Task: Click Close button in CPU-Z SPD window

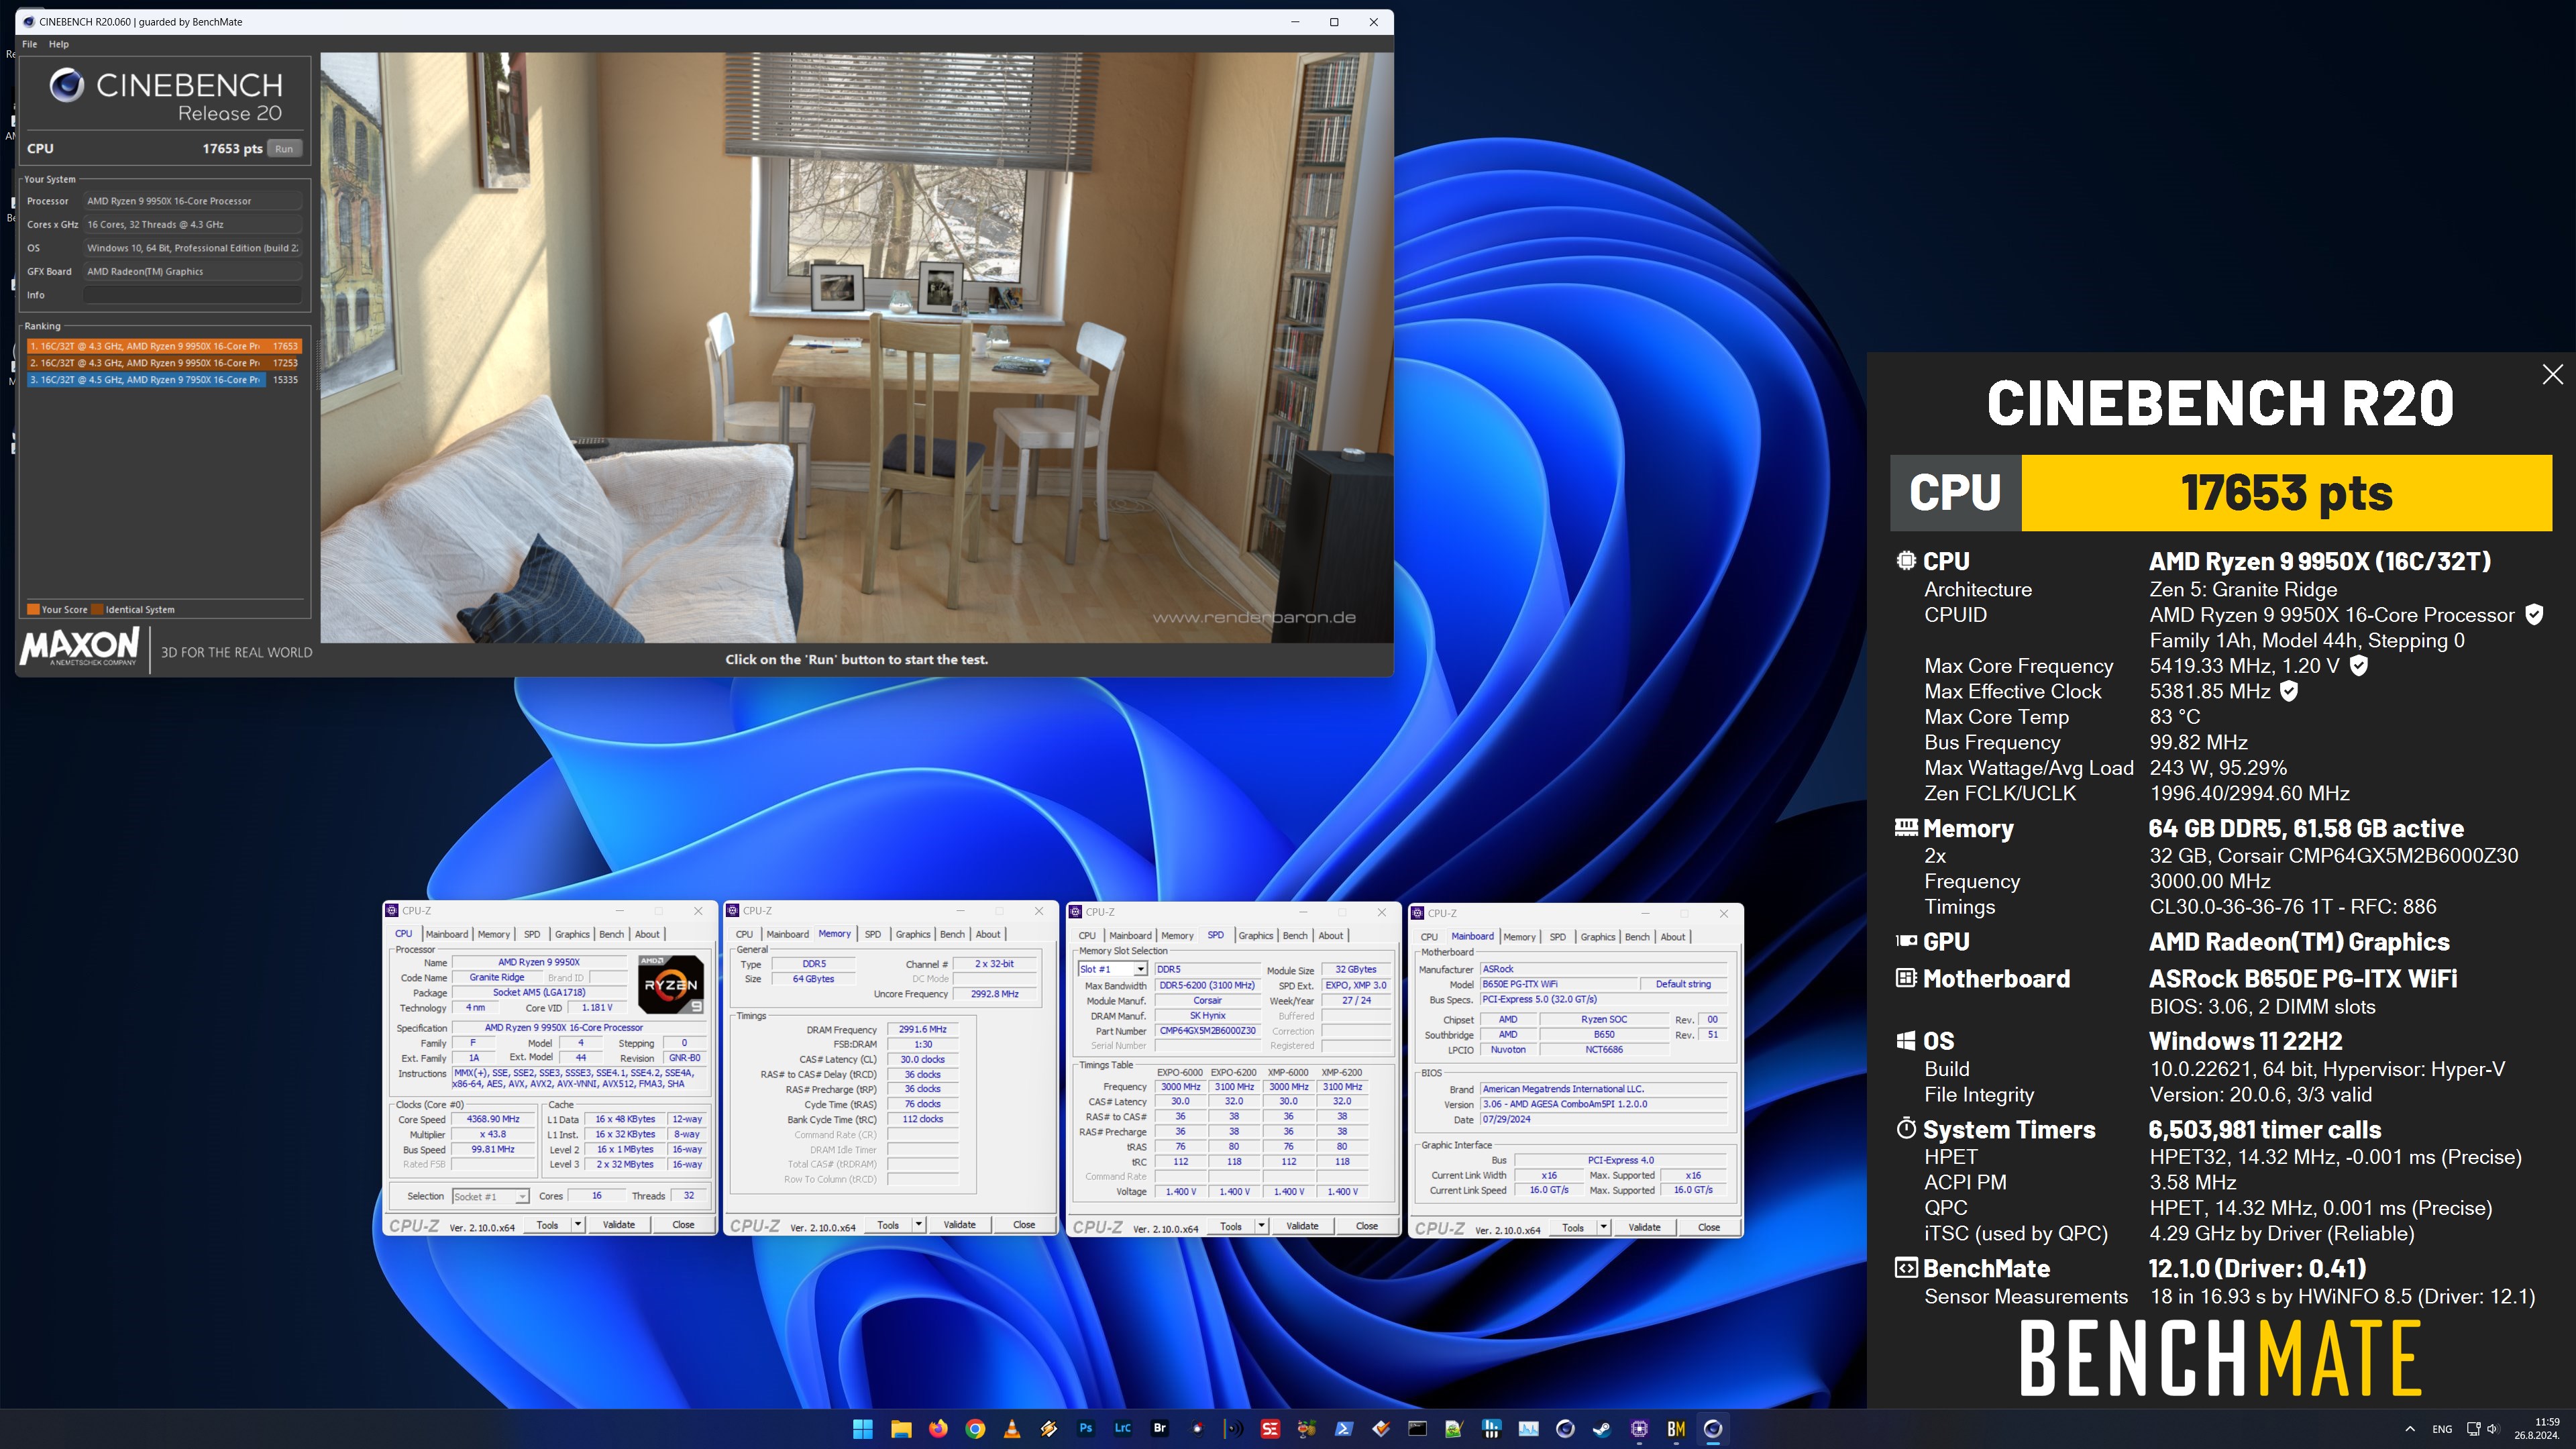Action: coord(1366,1226)
